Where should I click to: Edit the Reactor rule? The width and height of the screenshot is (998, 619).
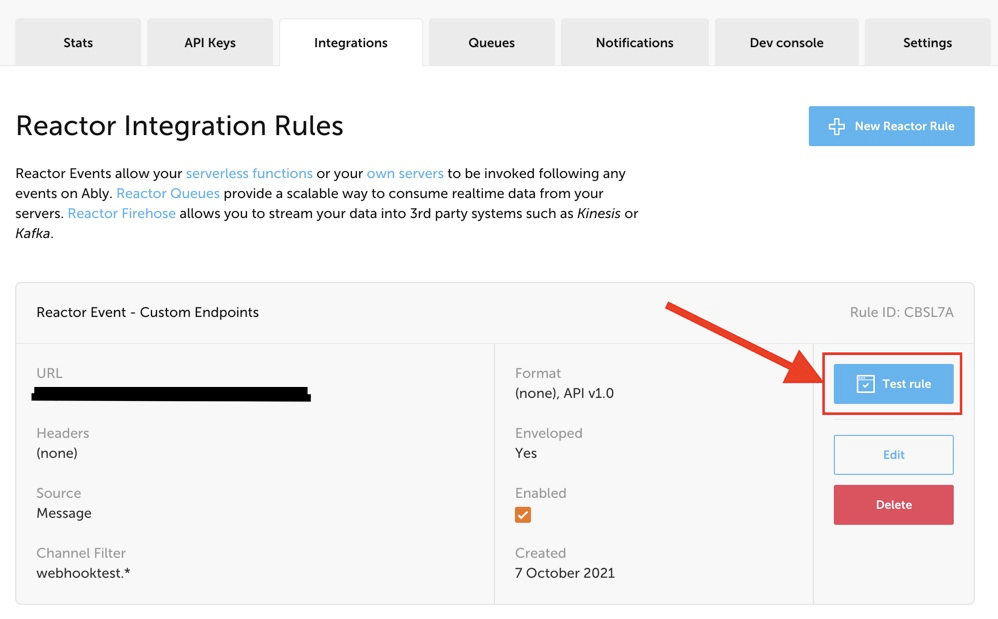[894, 455]
